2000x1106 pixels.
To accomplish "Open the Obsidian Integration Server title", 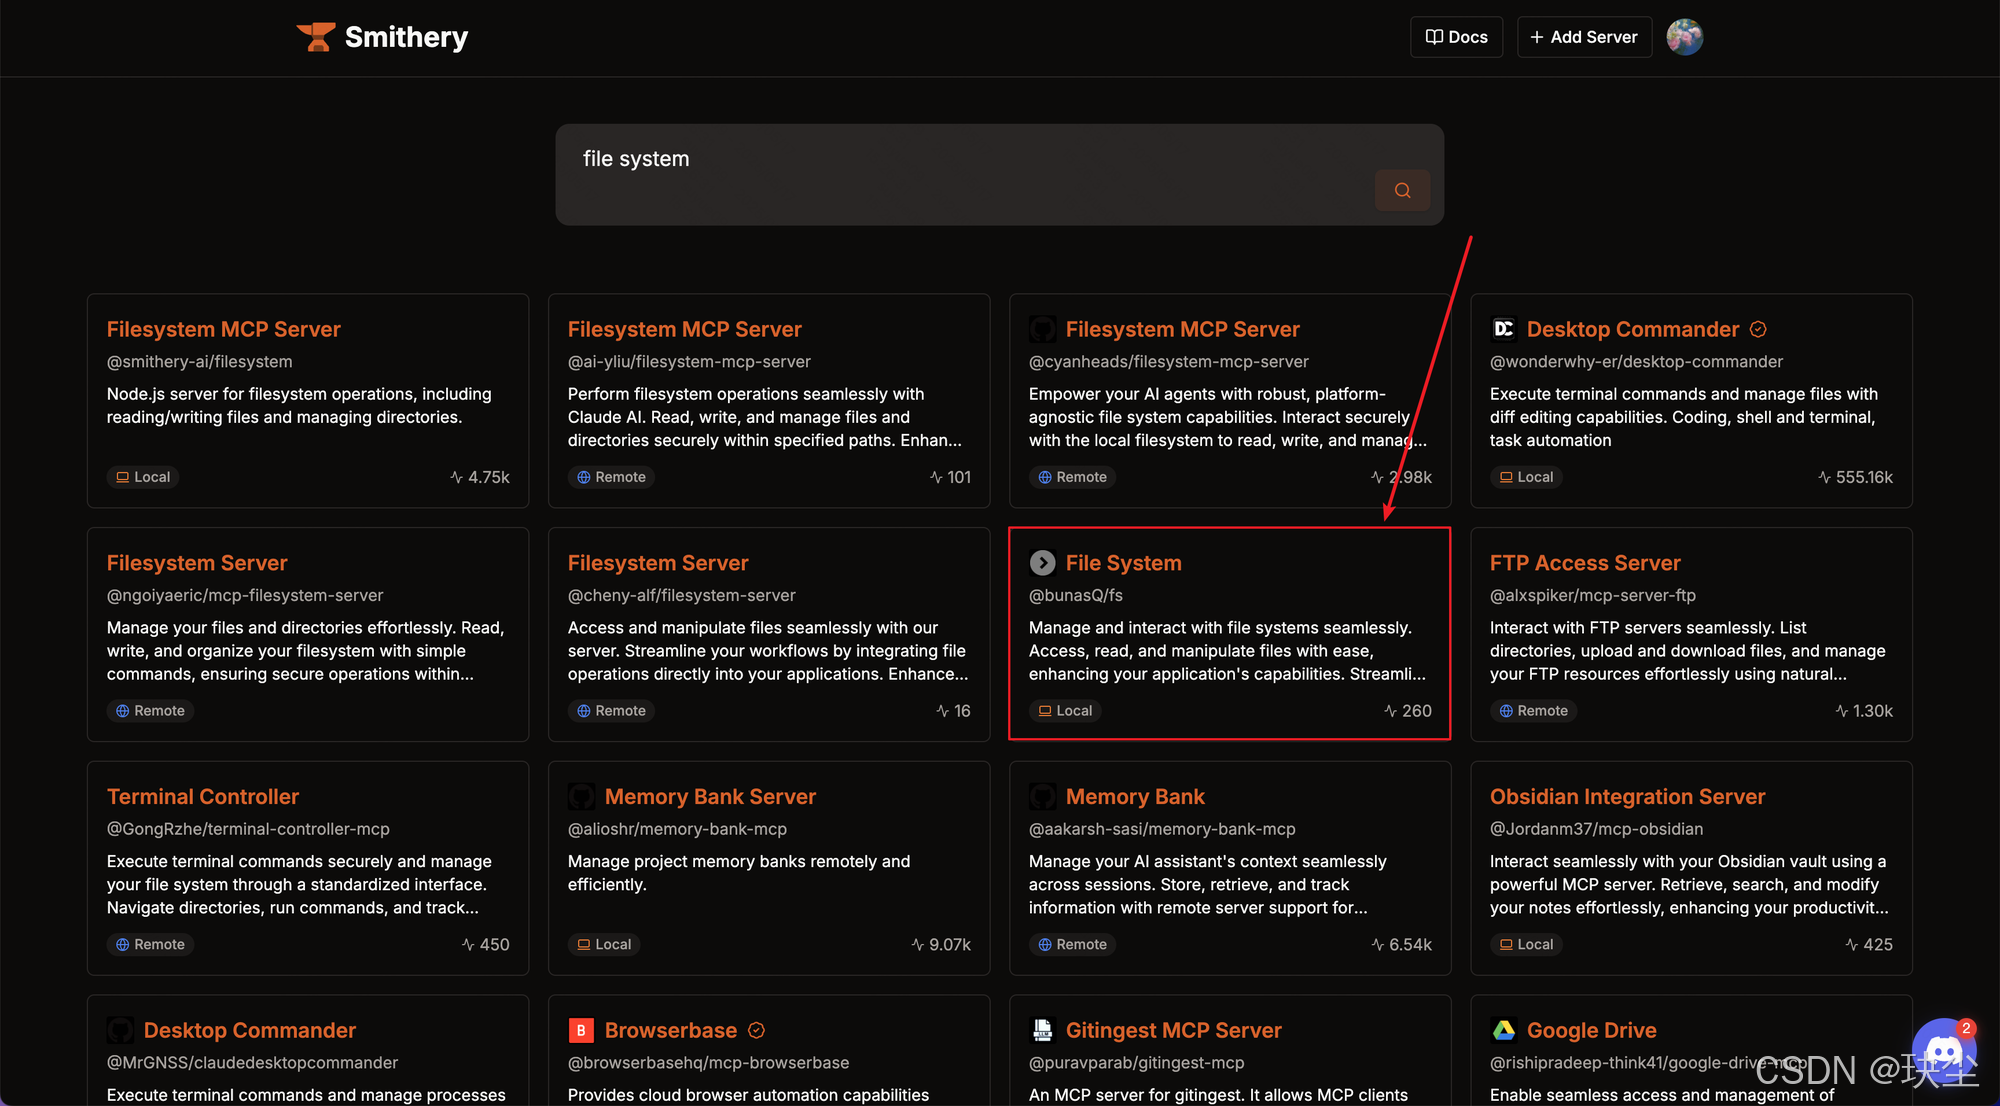I will [1627, 797].
